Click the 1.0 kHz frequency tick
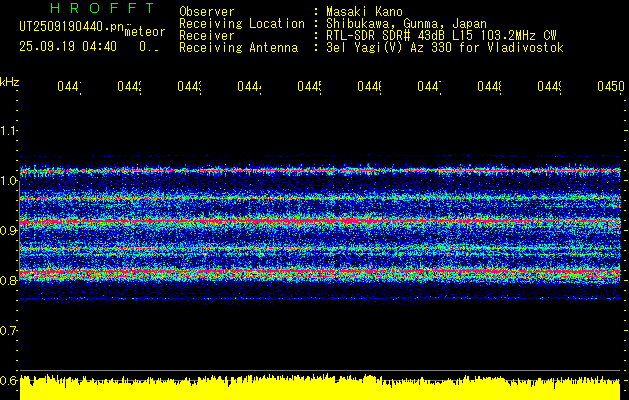629x400 pixels. (9, 181)
